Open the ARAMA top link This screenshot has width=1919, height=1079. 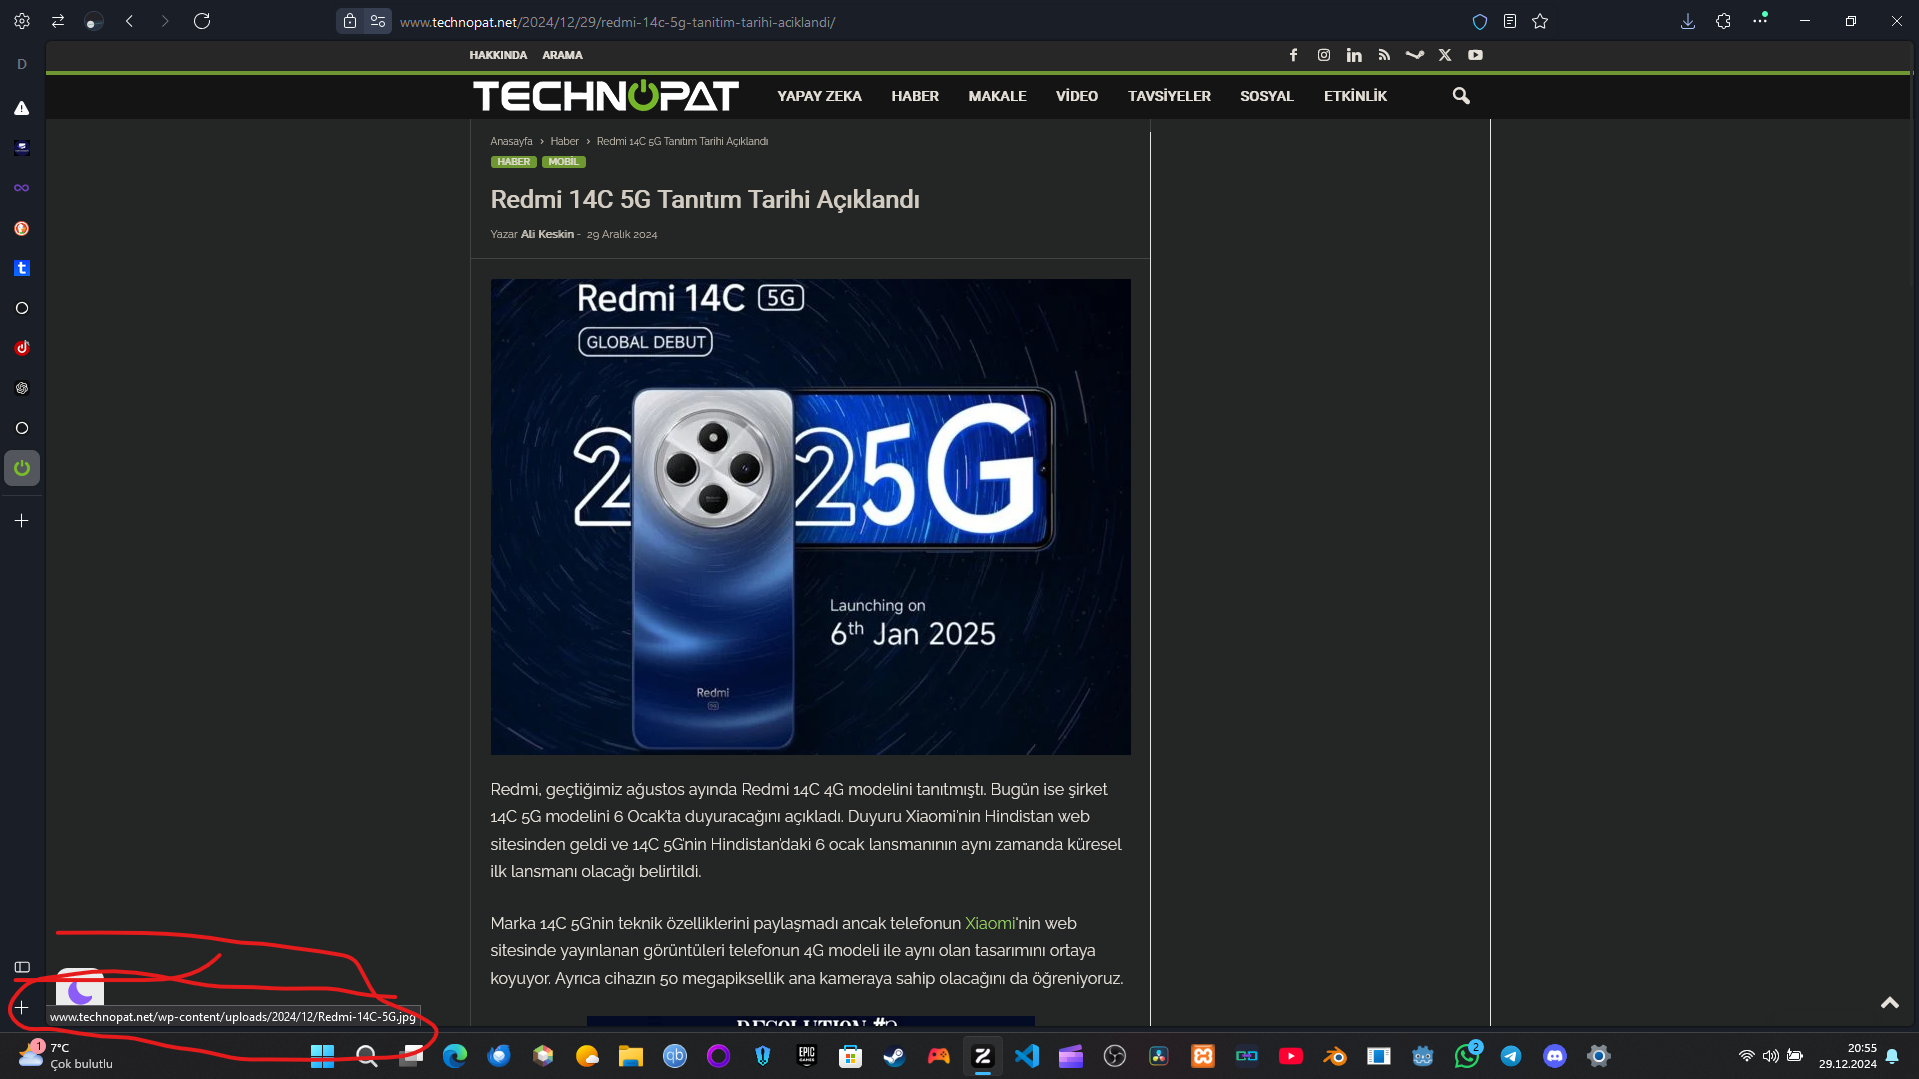coord(562,55)
